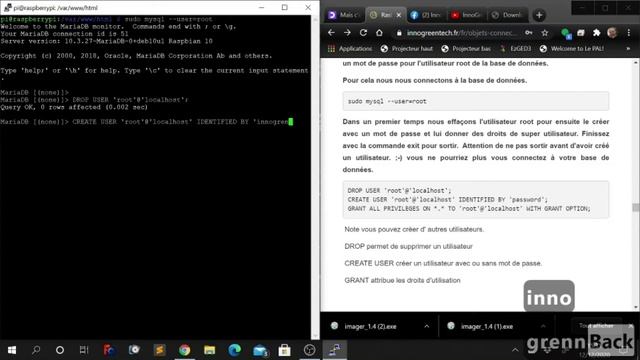The image size is (640, 360).
Task: Reload the innogreentech page
Action: (x=363, y=33)
